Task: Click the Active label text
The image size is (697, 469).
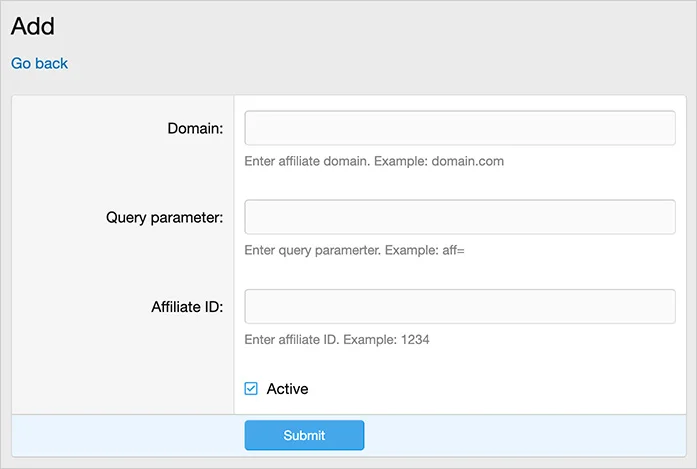Action: pos(287,389)
